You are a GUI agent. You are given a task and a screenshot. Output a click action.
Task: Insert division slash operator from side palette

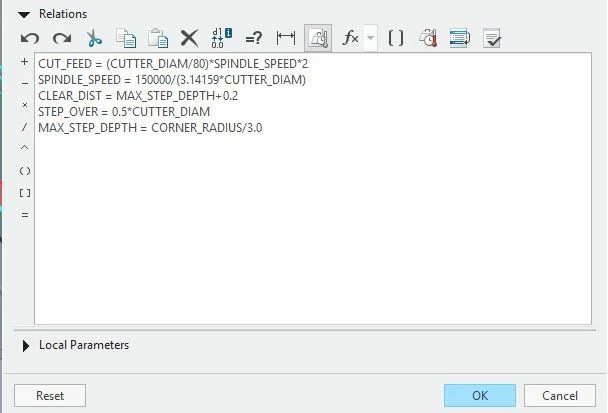(24, 127)
